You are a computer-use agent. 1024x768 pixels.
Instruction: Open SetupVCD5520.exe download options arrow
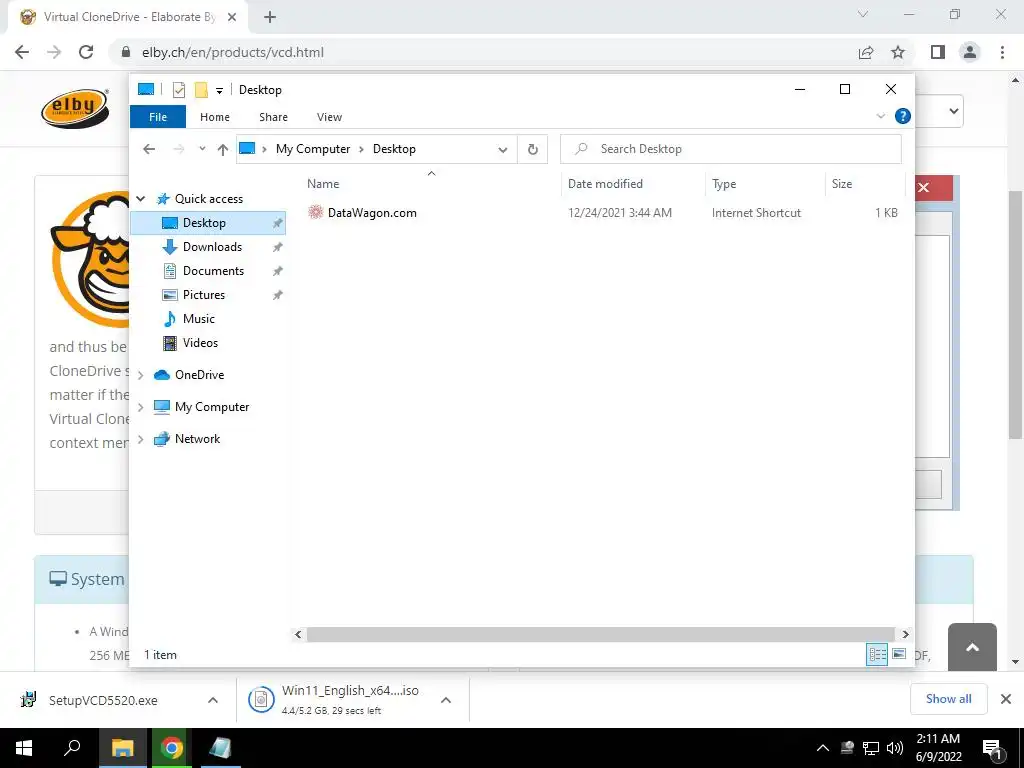(x=213, y=700)
